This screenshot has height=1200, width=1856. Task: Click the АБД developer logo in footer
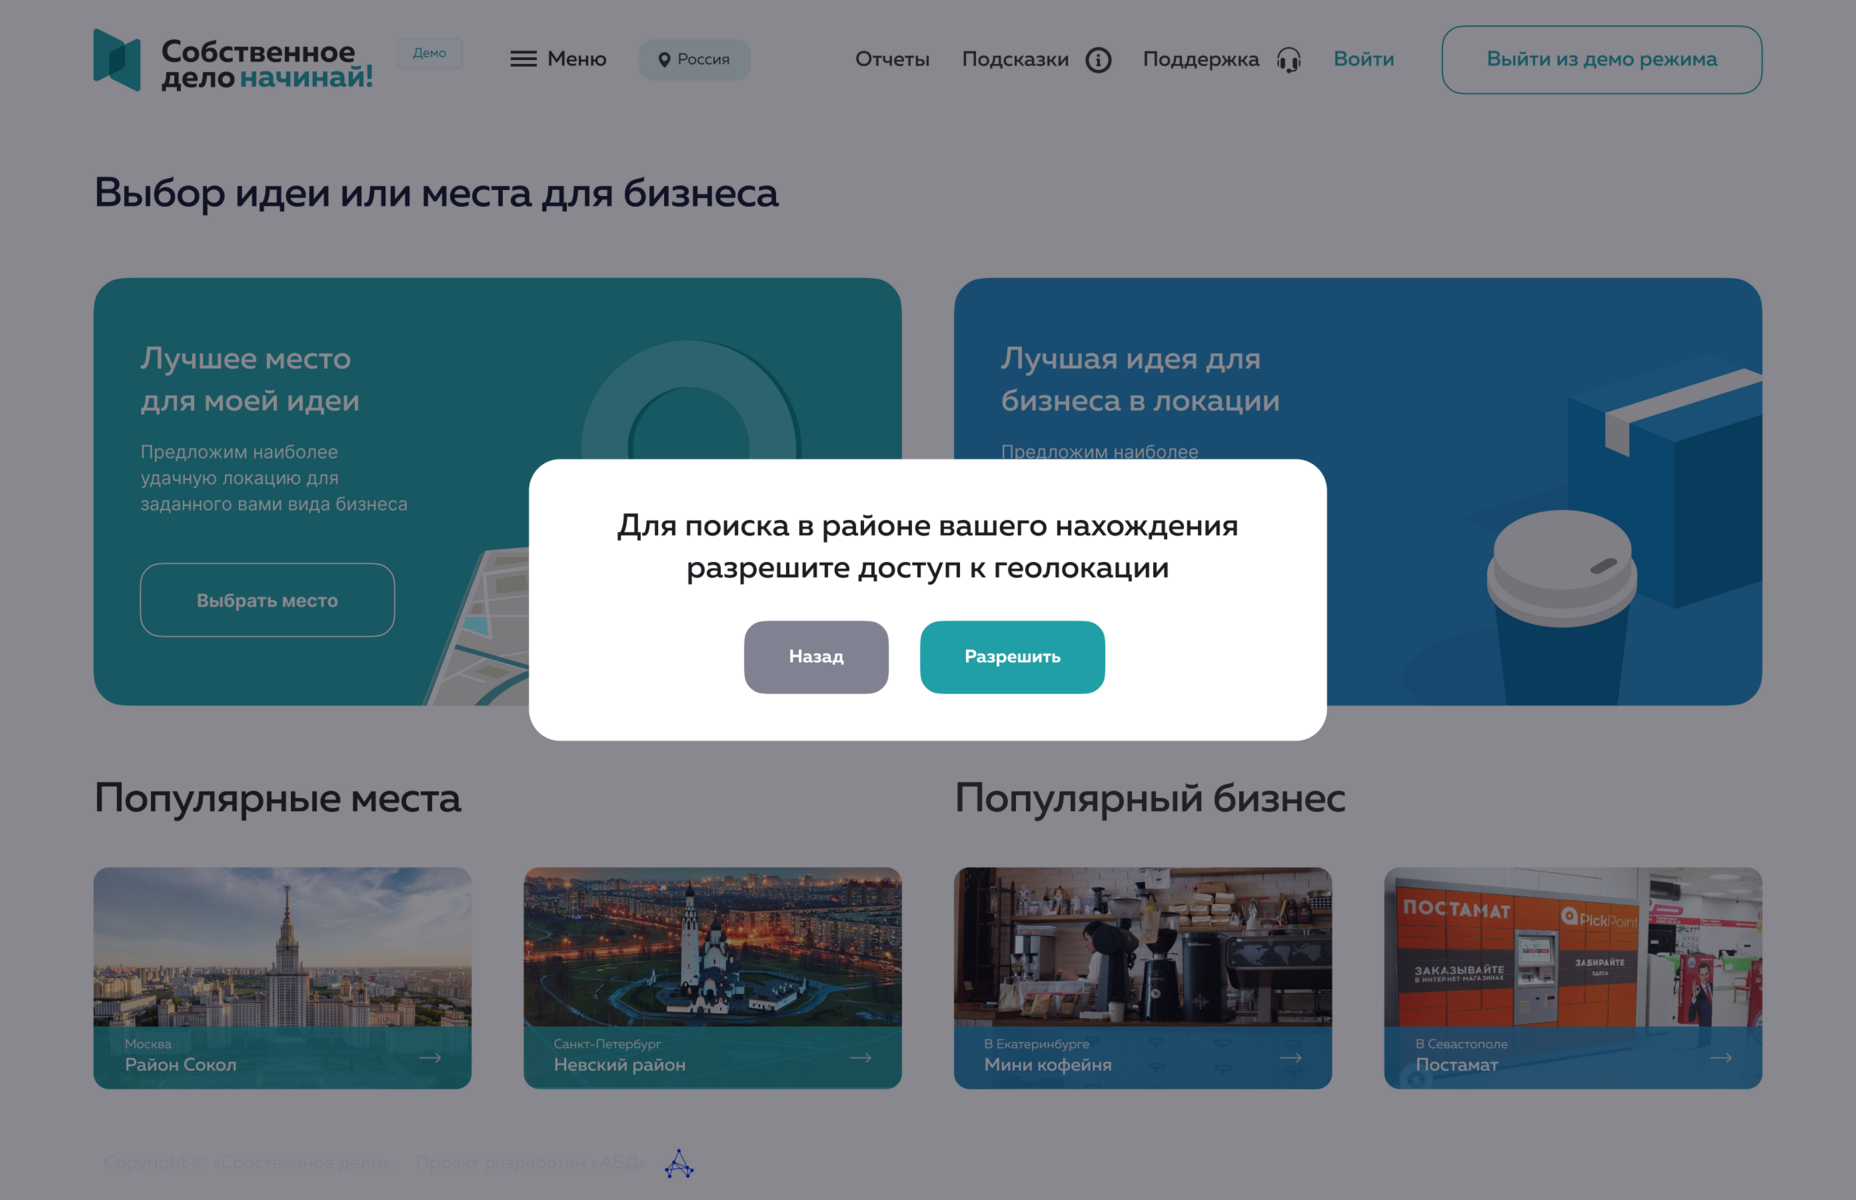click(x=679, y=1163)
